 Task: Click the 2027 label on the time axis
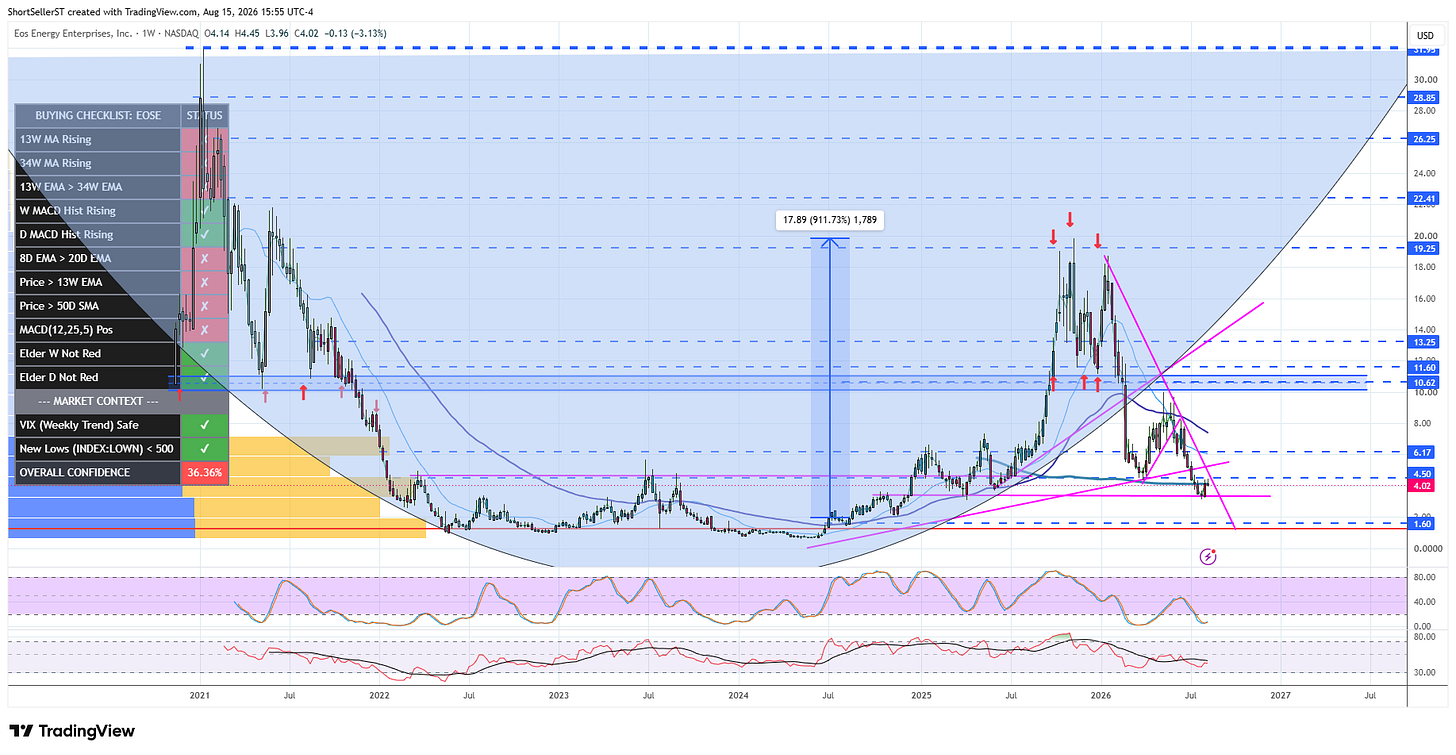[x=1280, y=694]
